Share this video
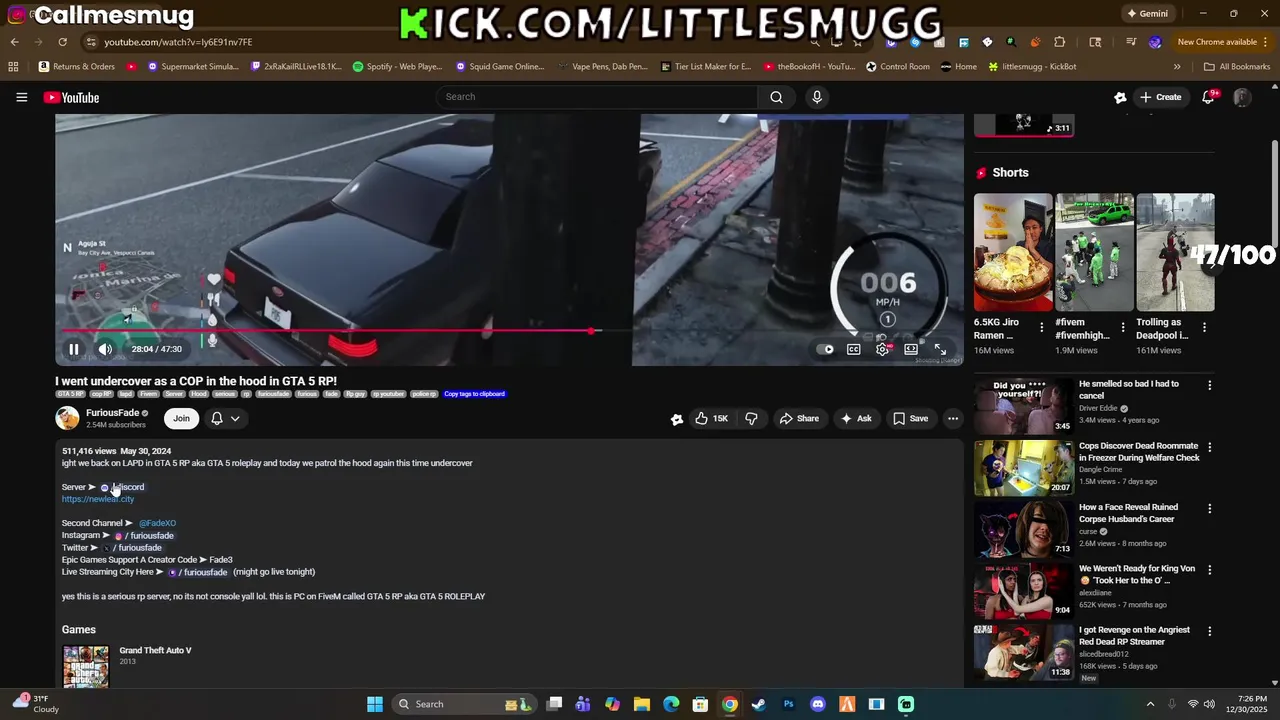1280x720 pixels. point(799,418)
